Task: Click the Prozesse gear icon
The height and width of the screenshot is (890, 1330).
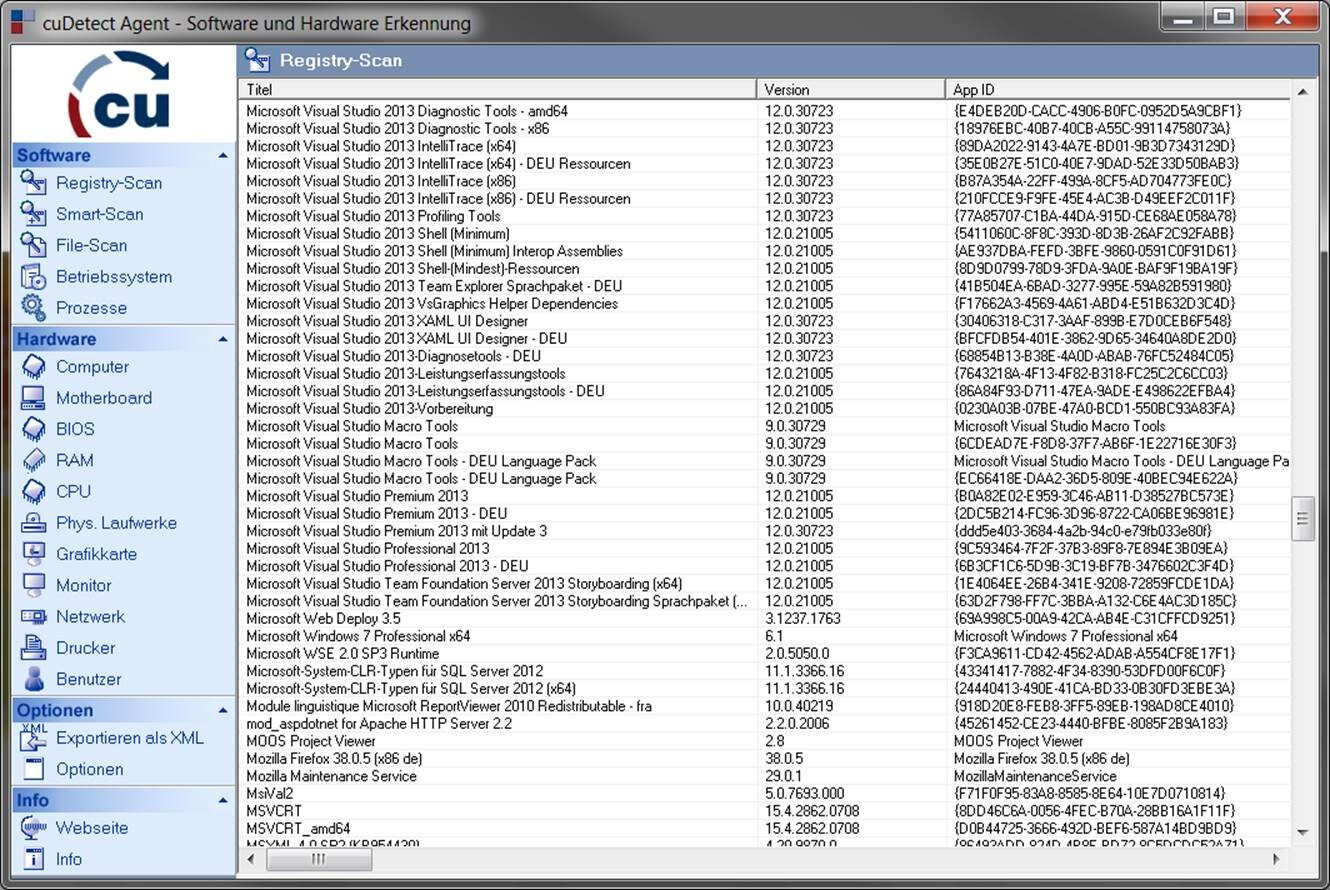Action: [x=34, y=308]
